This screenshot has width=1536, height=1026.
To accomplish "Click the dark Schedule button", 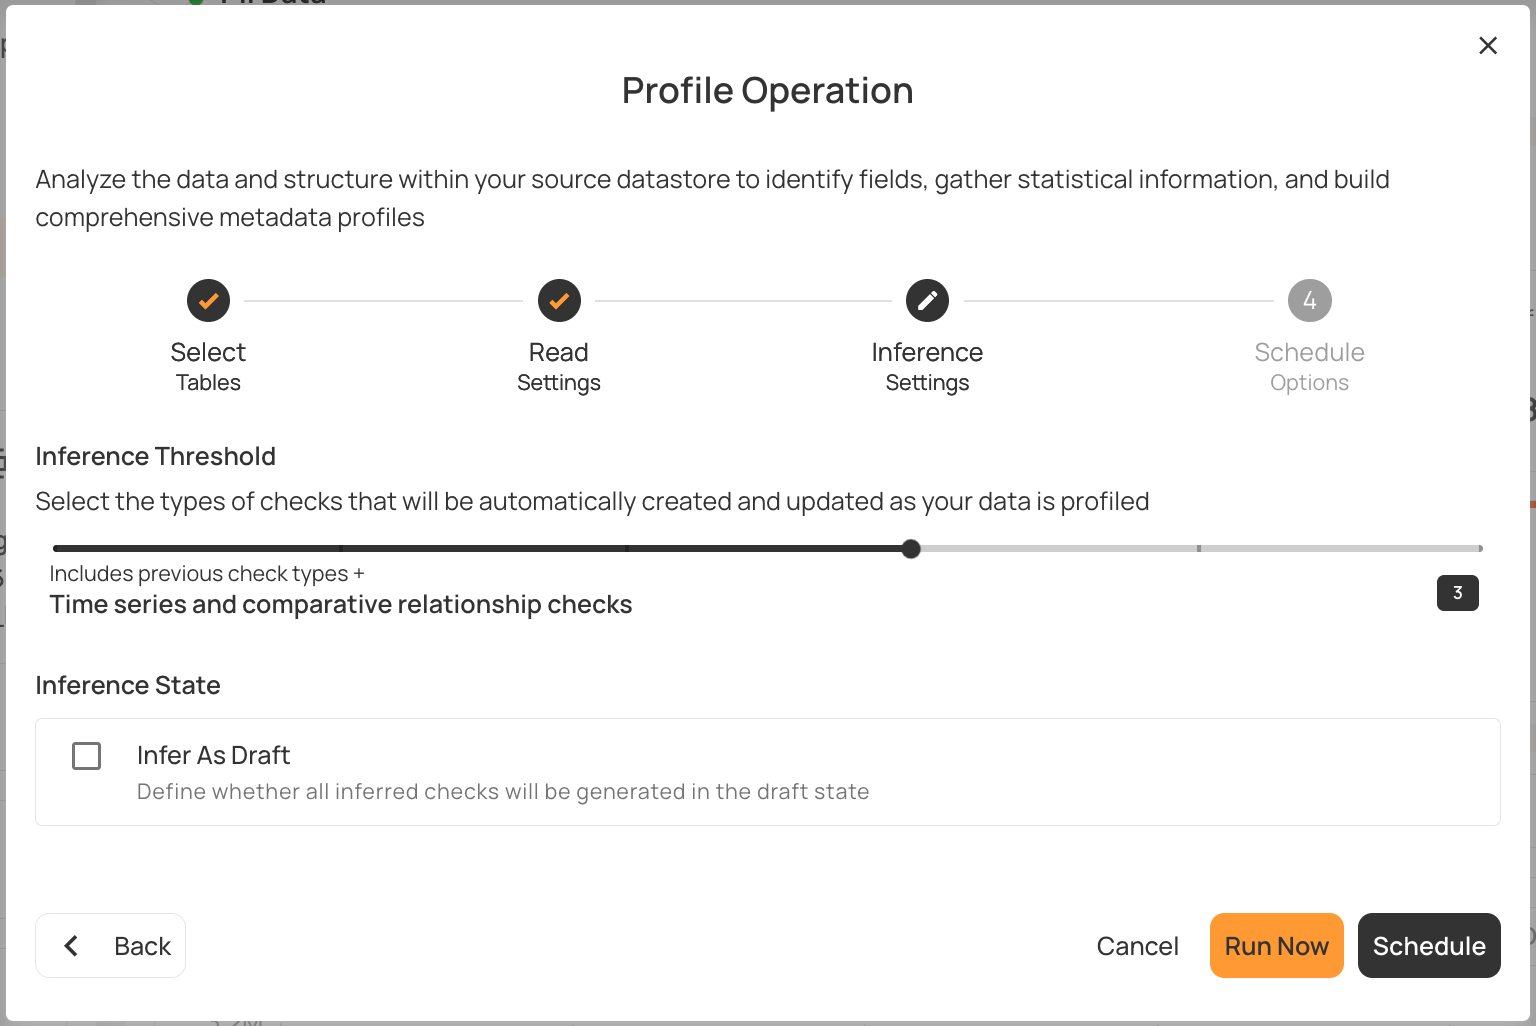I will tap(1429, 945).
